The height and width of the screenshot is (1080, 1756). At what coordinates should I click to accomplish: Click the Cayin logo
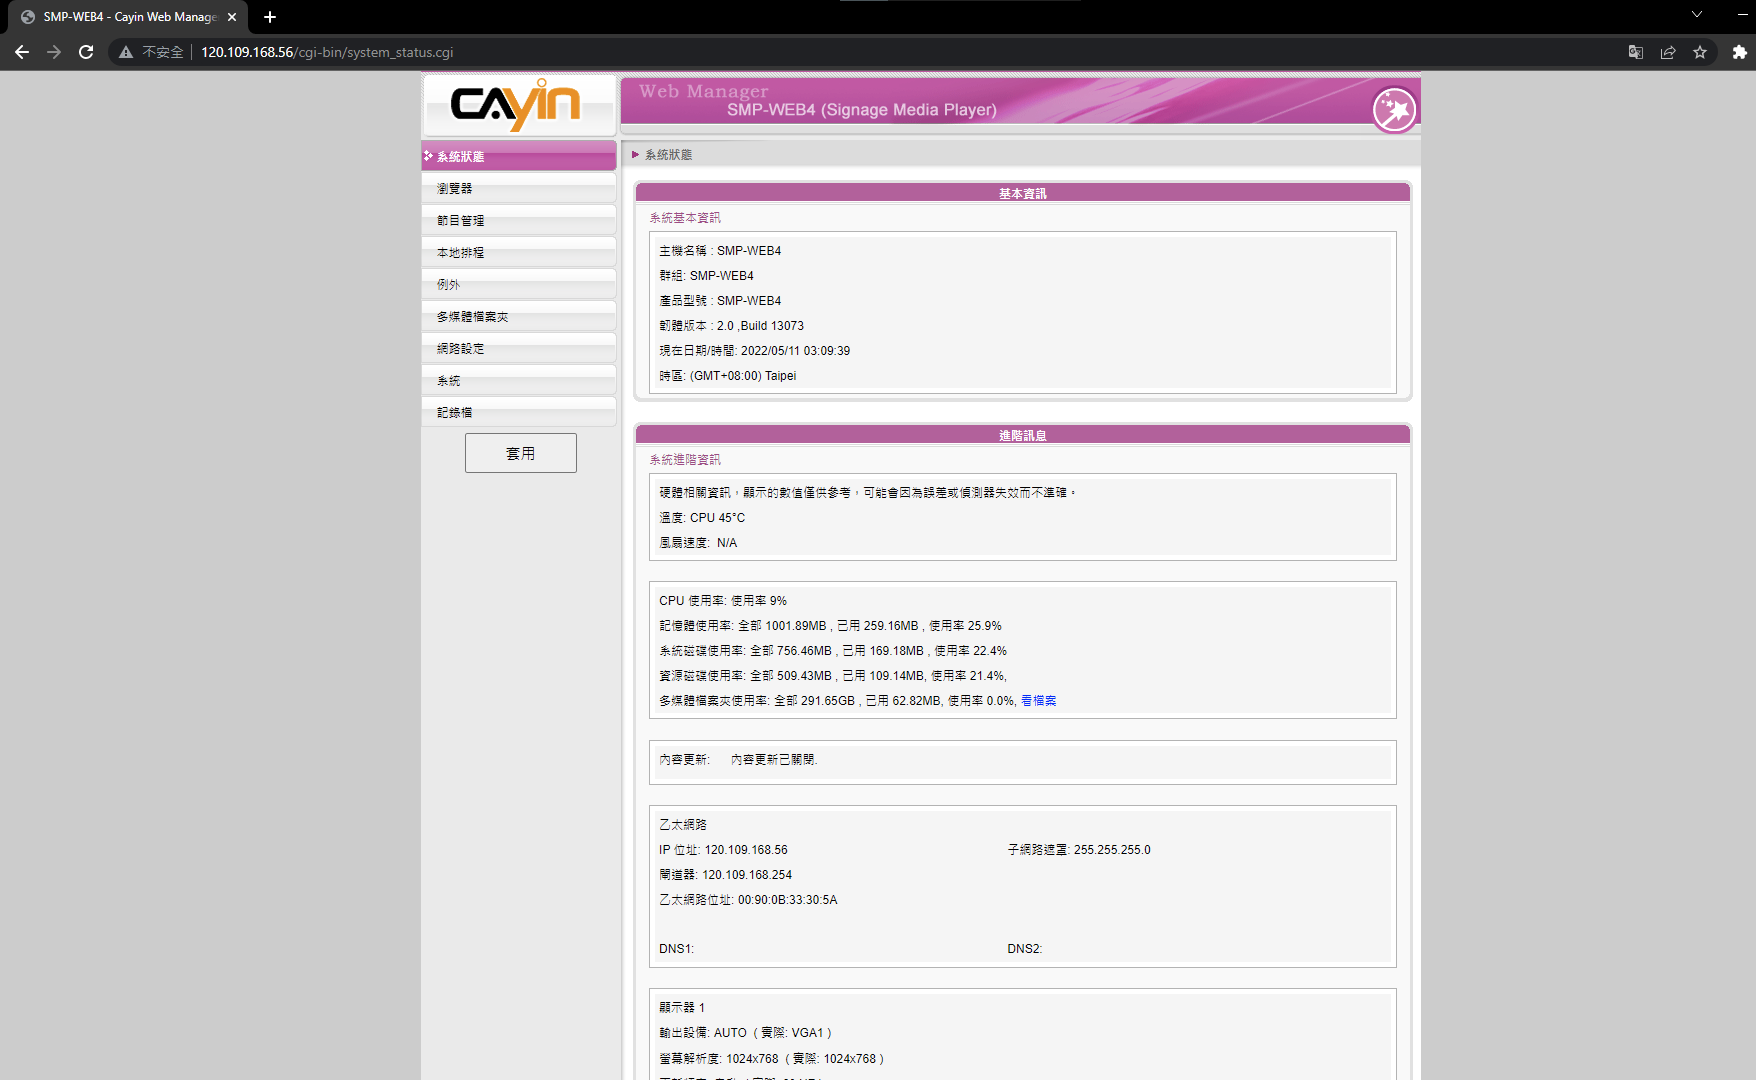517,105
